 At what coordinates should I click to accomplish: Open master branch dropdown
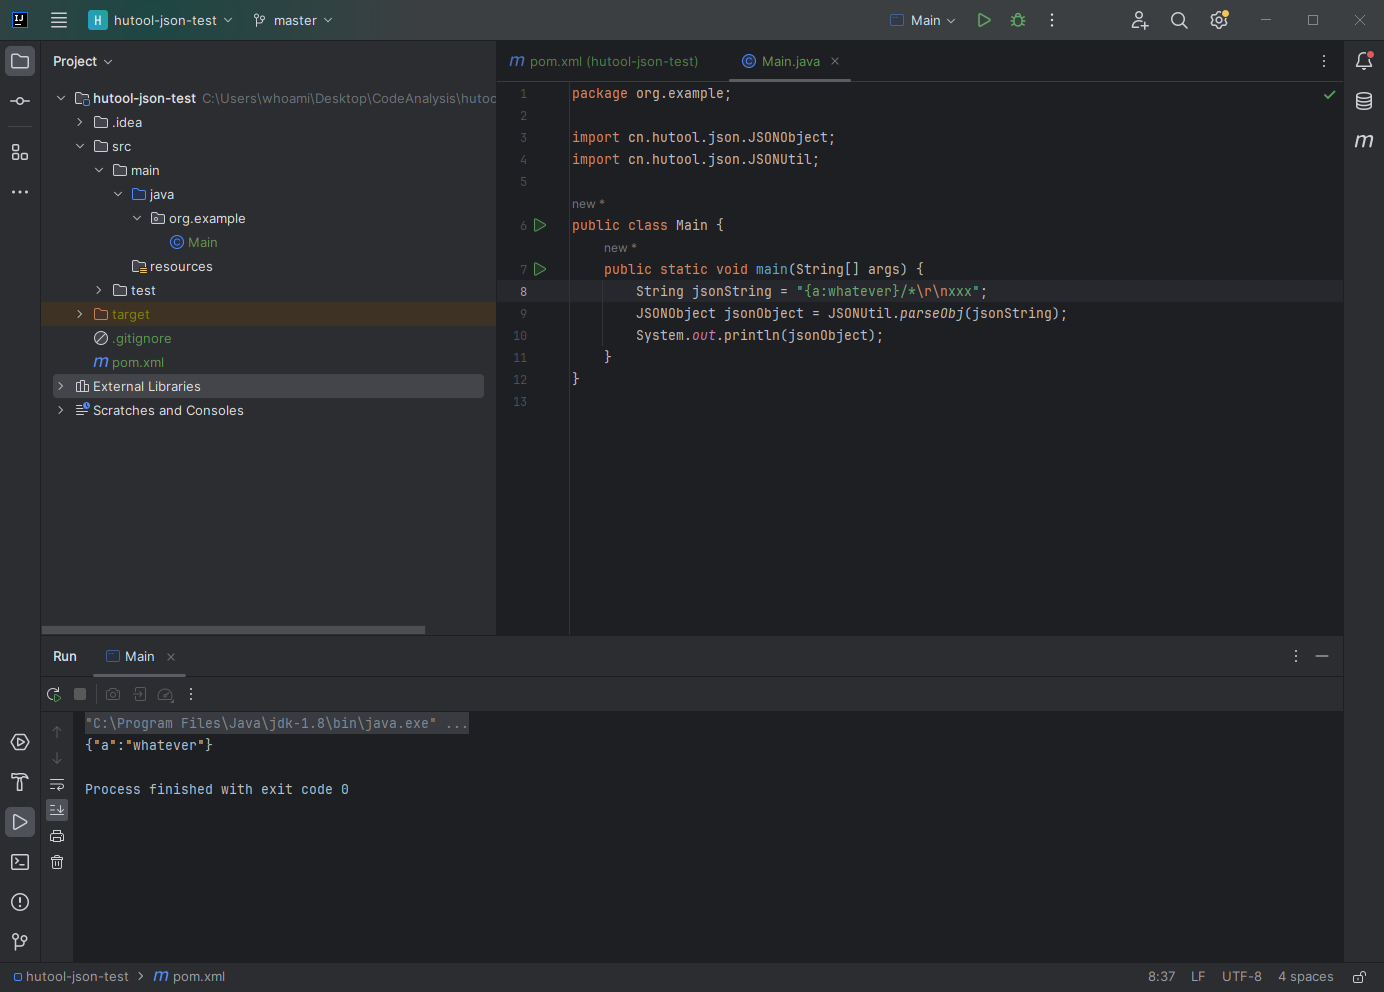pyautogui.click(x=293, y=20)
